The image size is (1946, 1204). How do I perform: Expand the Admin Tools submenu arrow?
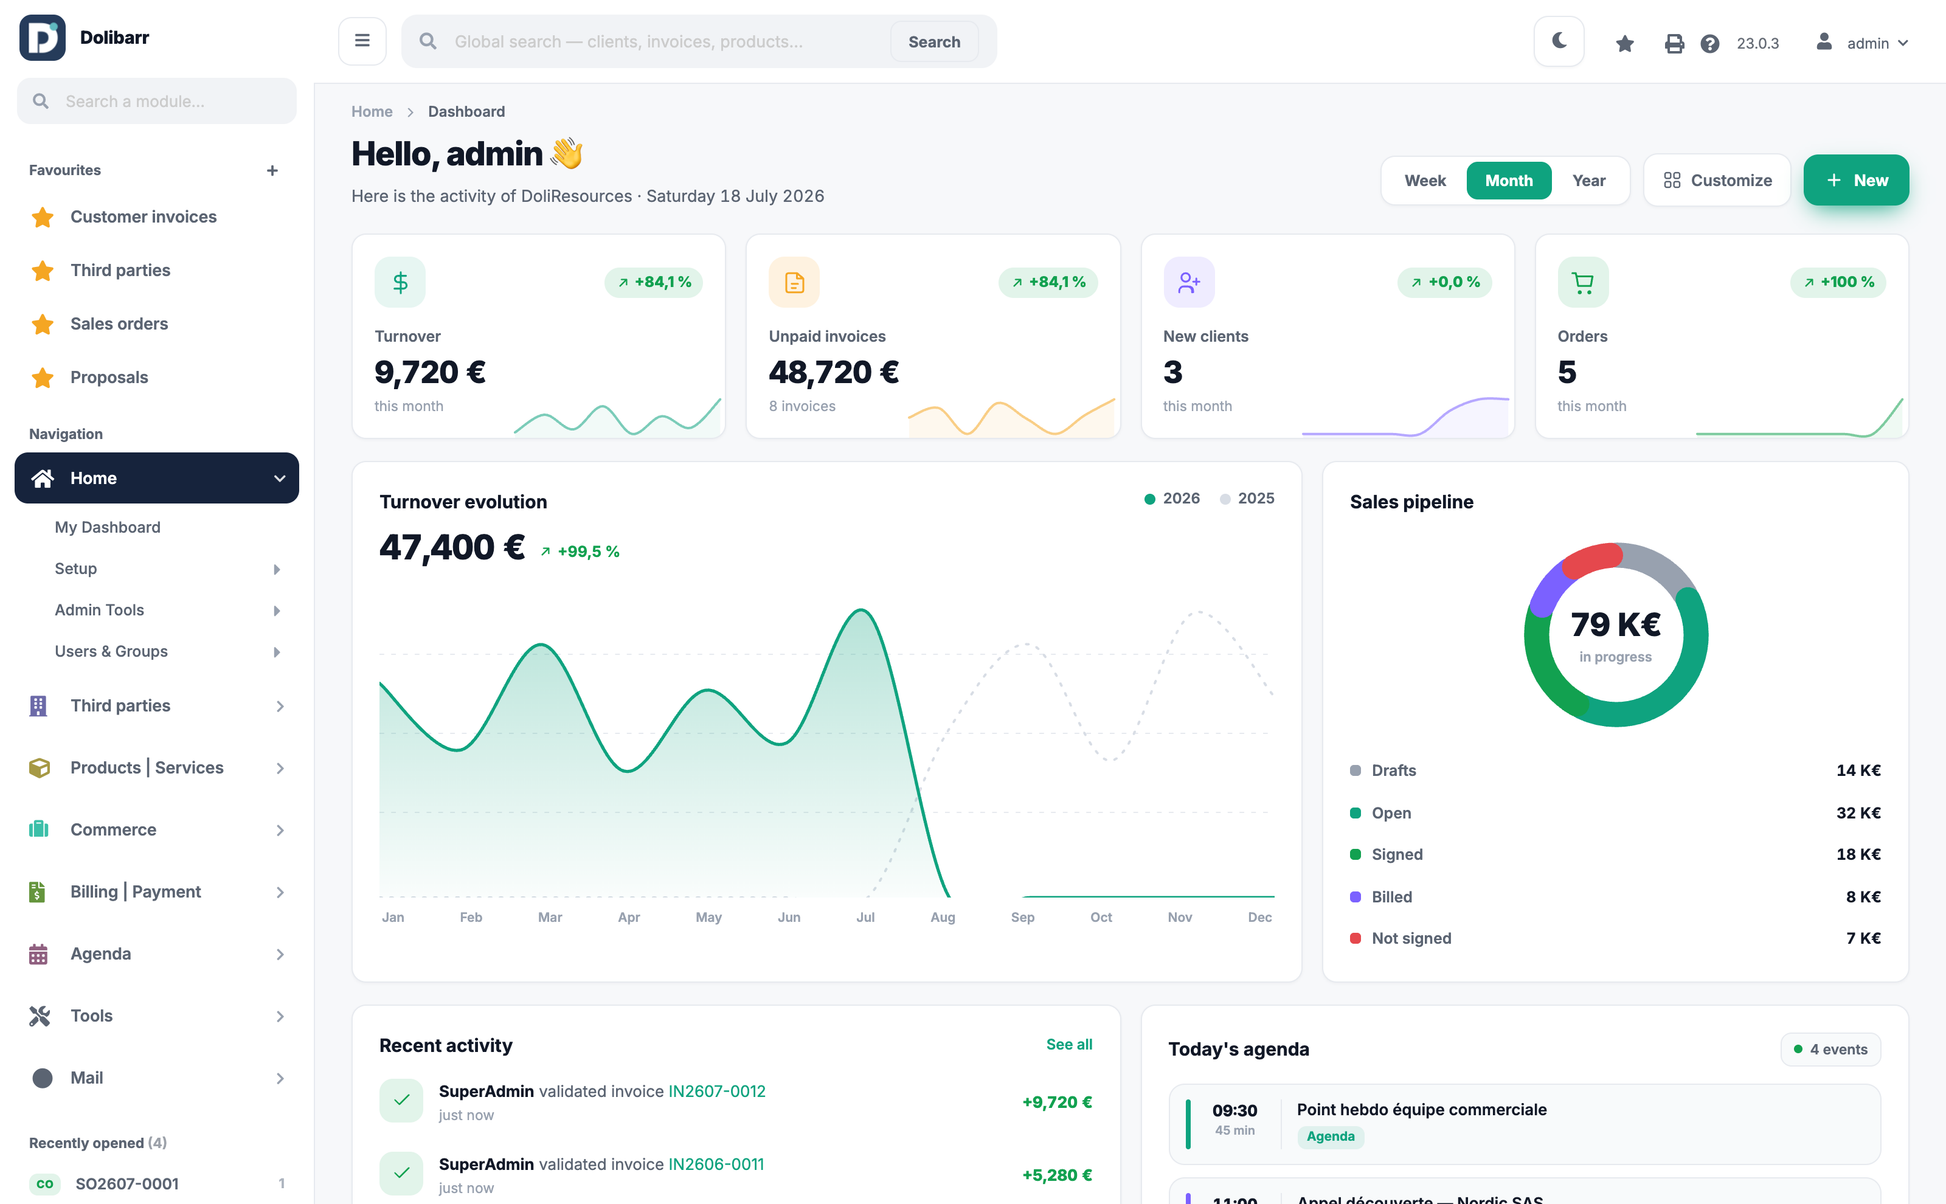[277, 611]
